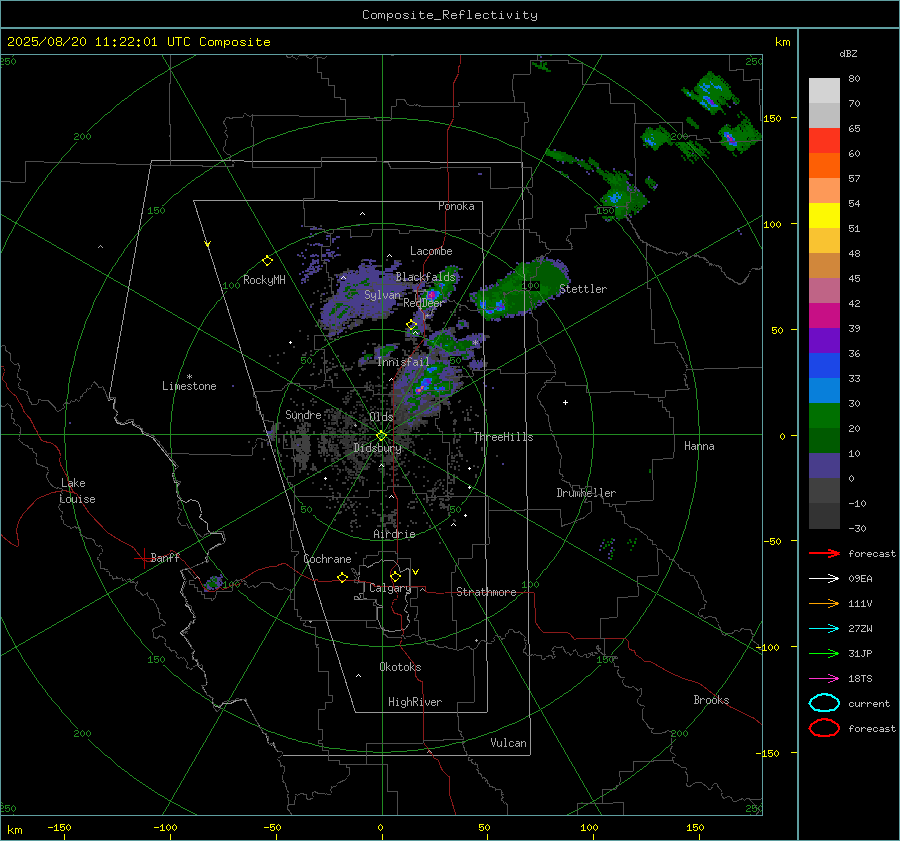Viewport: 900px width, 841px height.
Task: Click the 'Strathmore' city label
Action: click(x=486, y=592)
